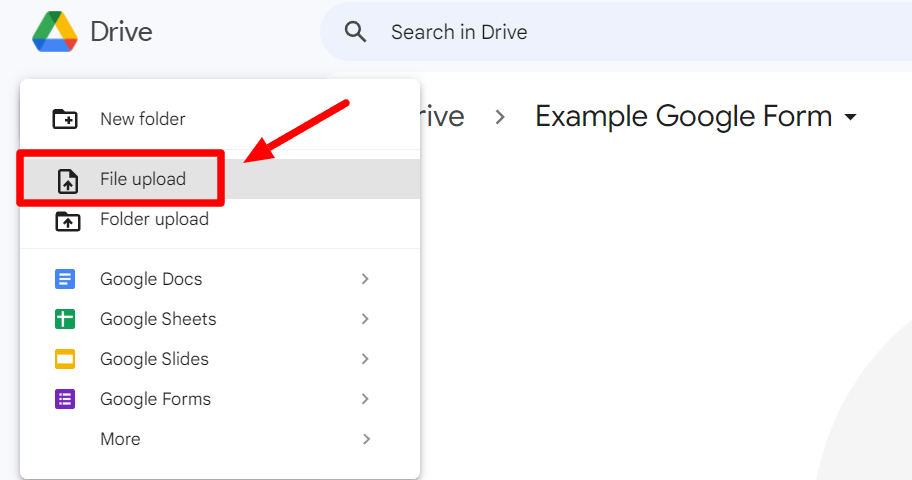912x480 pixels.
Task: Click the New folder icon
Action: [x=65, y=119]
